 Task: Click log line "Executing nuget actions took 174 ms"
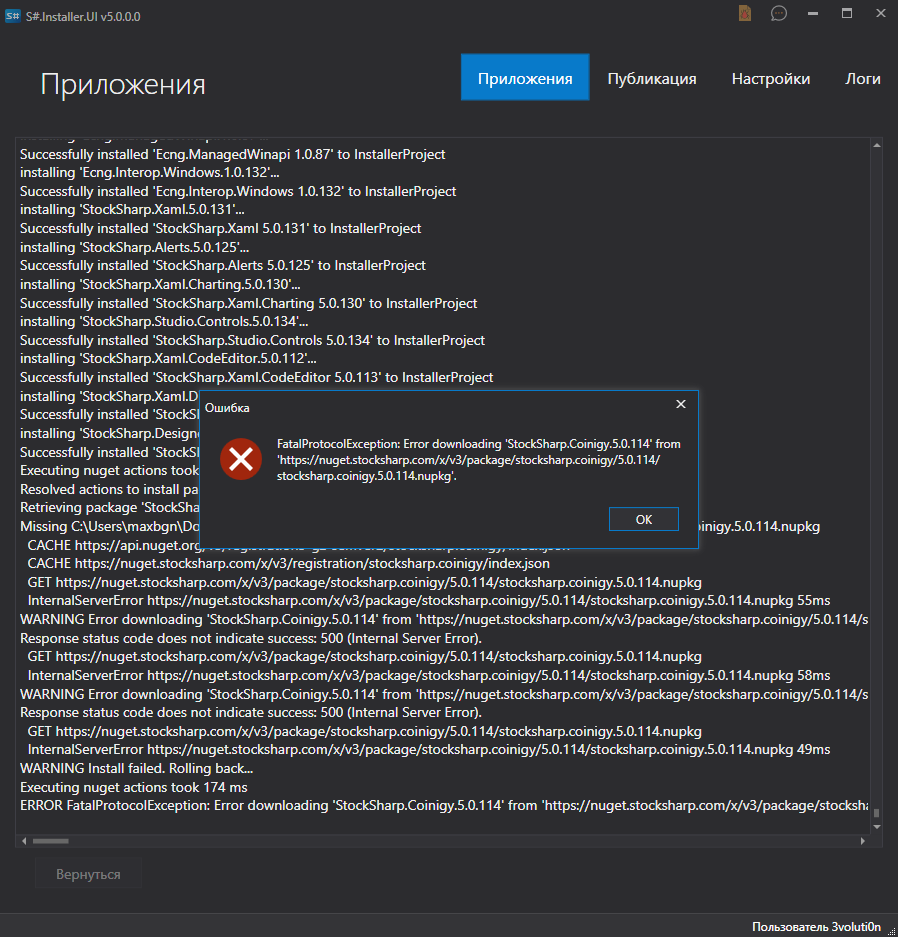point(134,787)
